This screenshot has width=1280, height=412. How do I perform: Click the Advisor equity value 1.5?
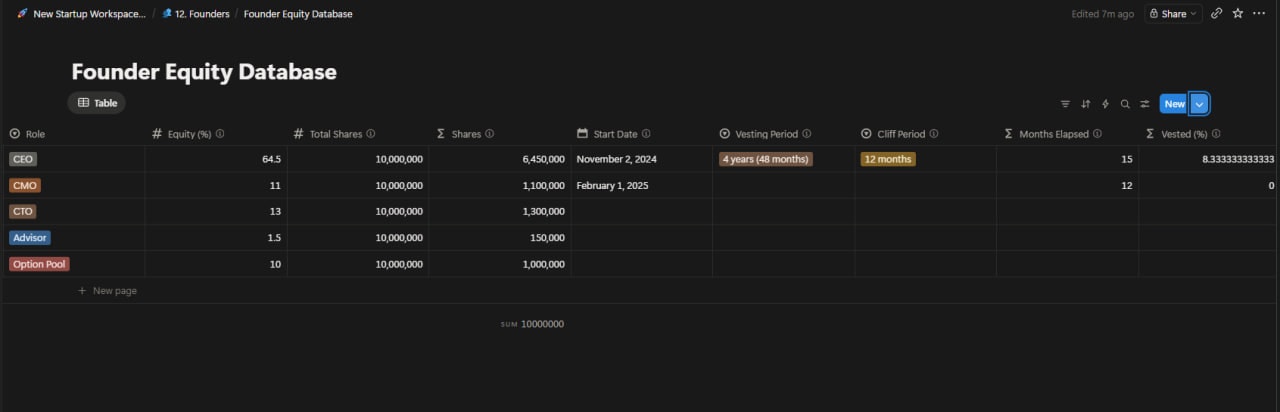click(x=274, y=238)
